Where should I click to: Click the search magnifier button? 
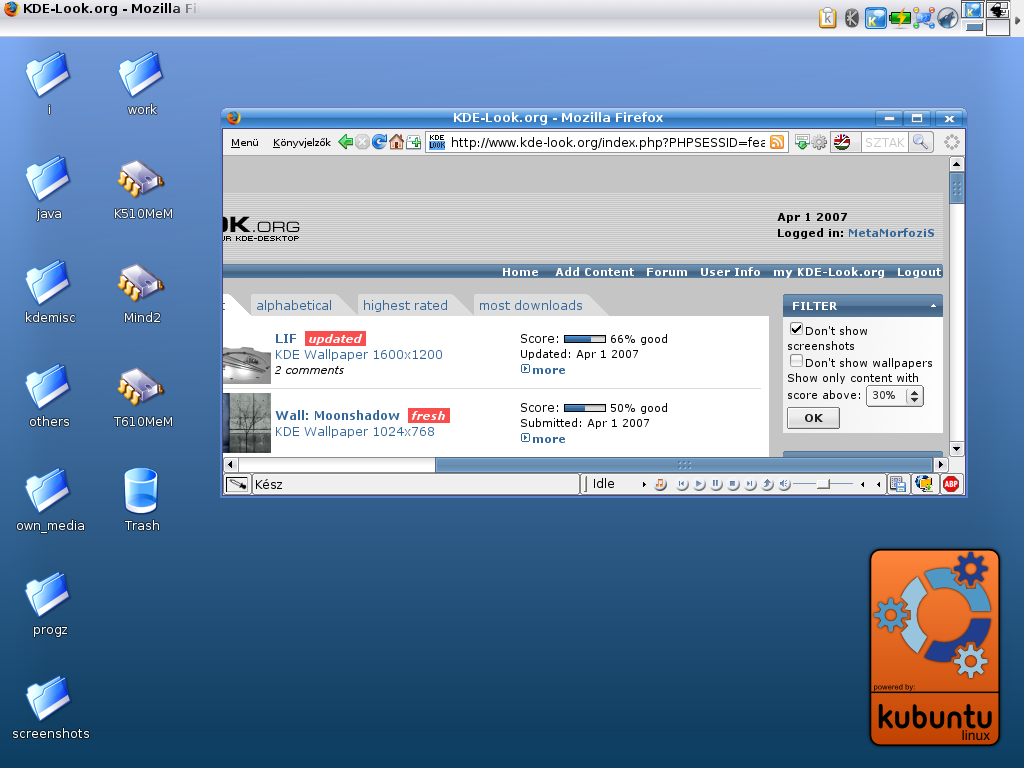pyautogui.click(x=921, y=142)
